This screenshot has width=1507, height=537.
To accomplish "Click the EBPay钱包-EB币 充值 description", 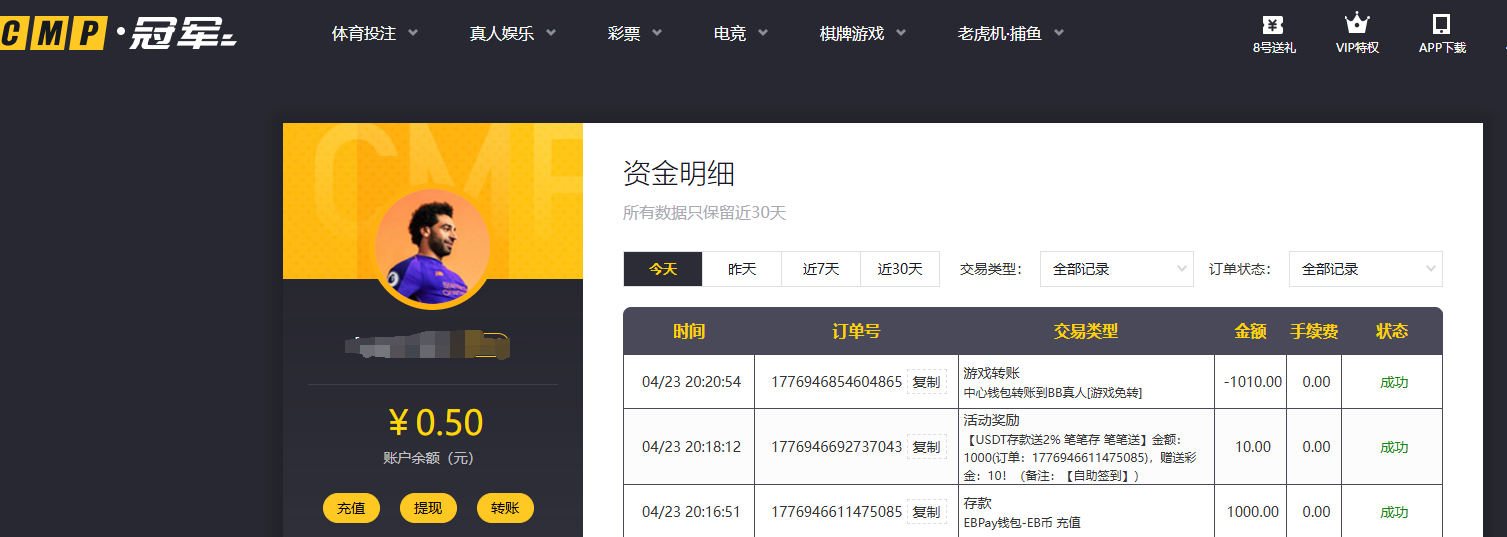I will pyautogui.click(x=1022, y=522).
